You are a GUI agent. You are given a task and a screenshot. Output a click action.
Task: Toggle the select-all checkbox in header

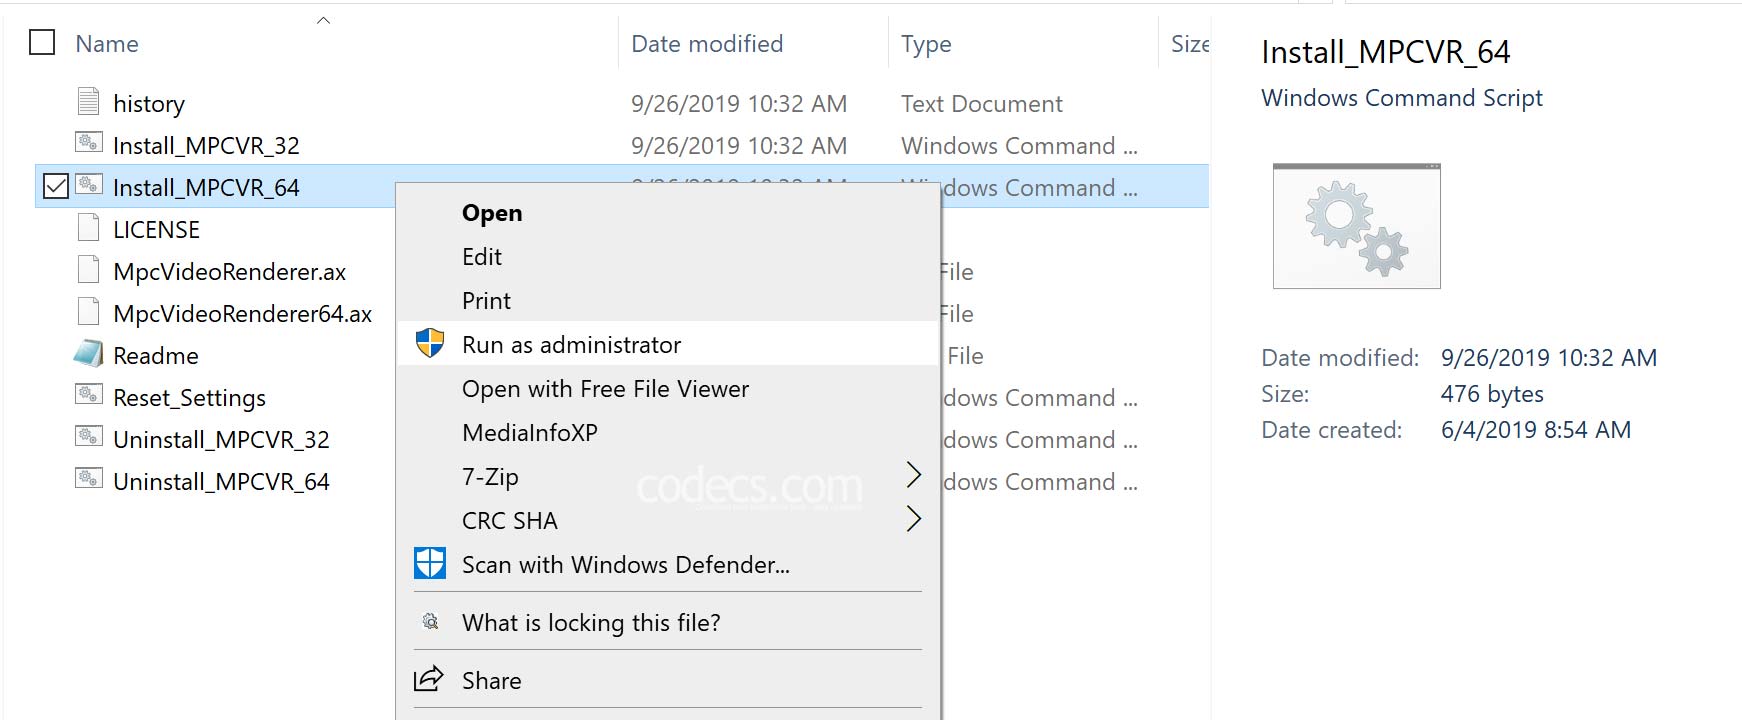click(42, 42)
